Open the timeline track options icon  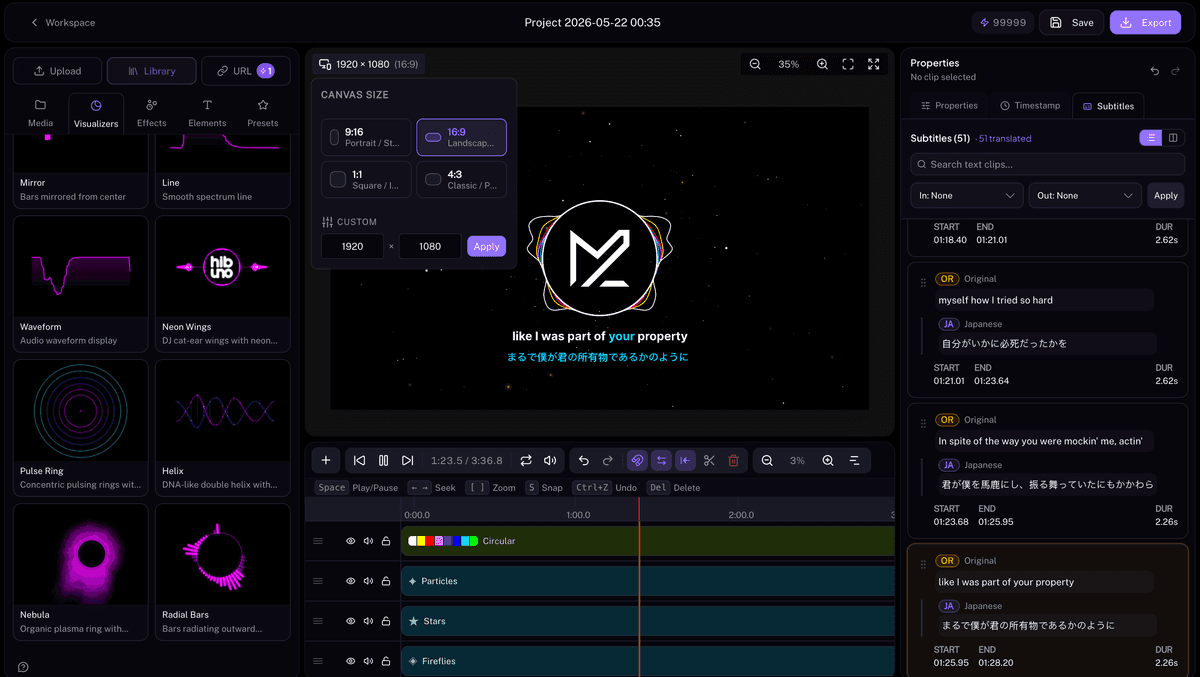coord(855,460)
